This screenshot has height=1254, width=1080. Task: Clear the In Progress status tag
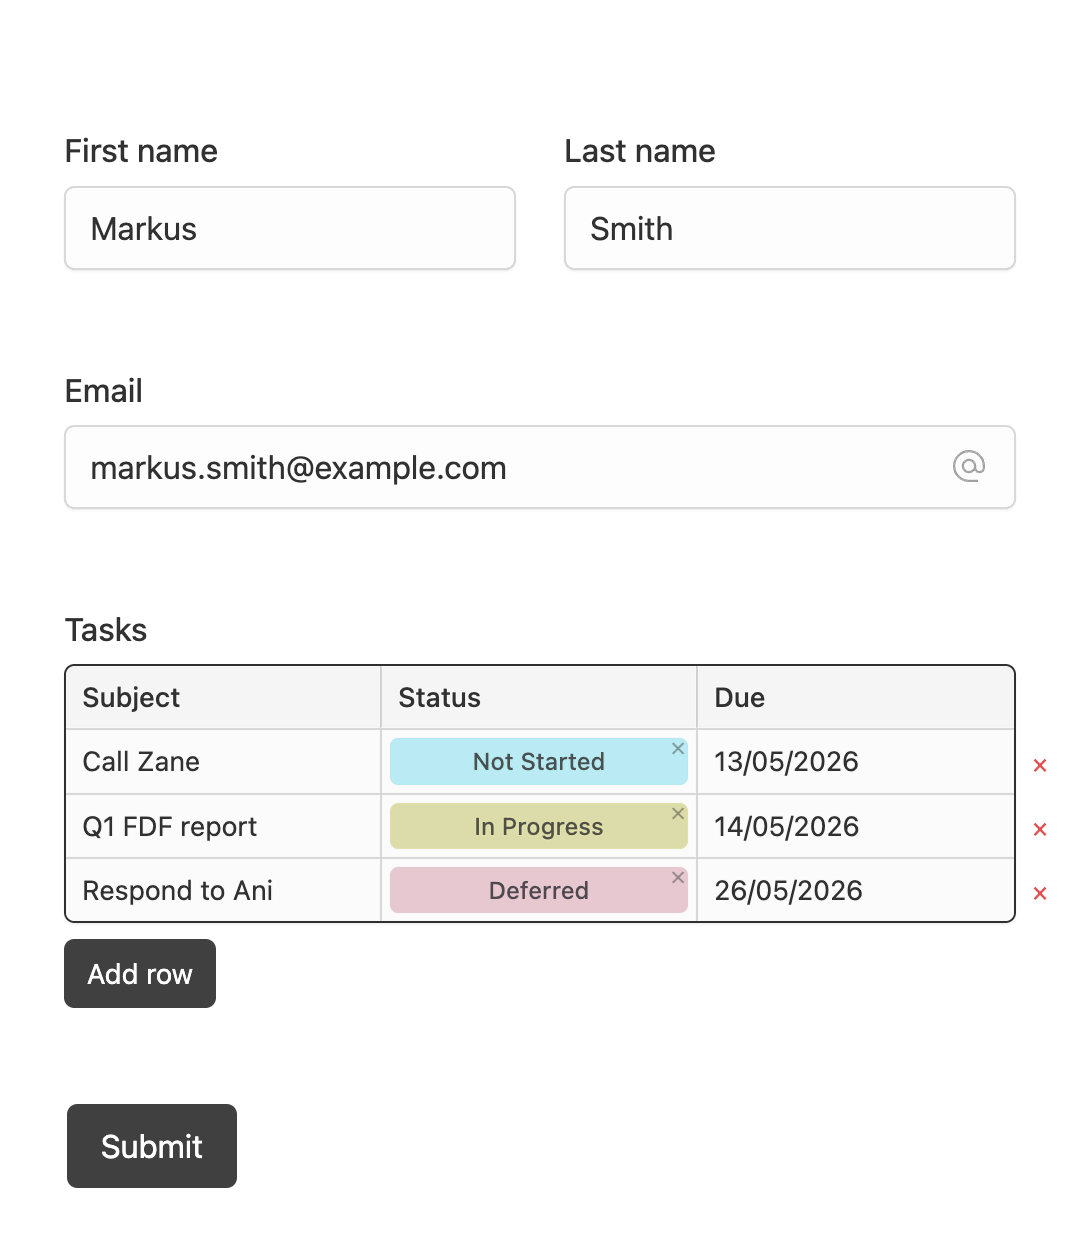pos(678,813)
